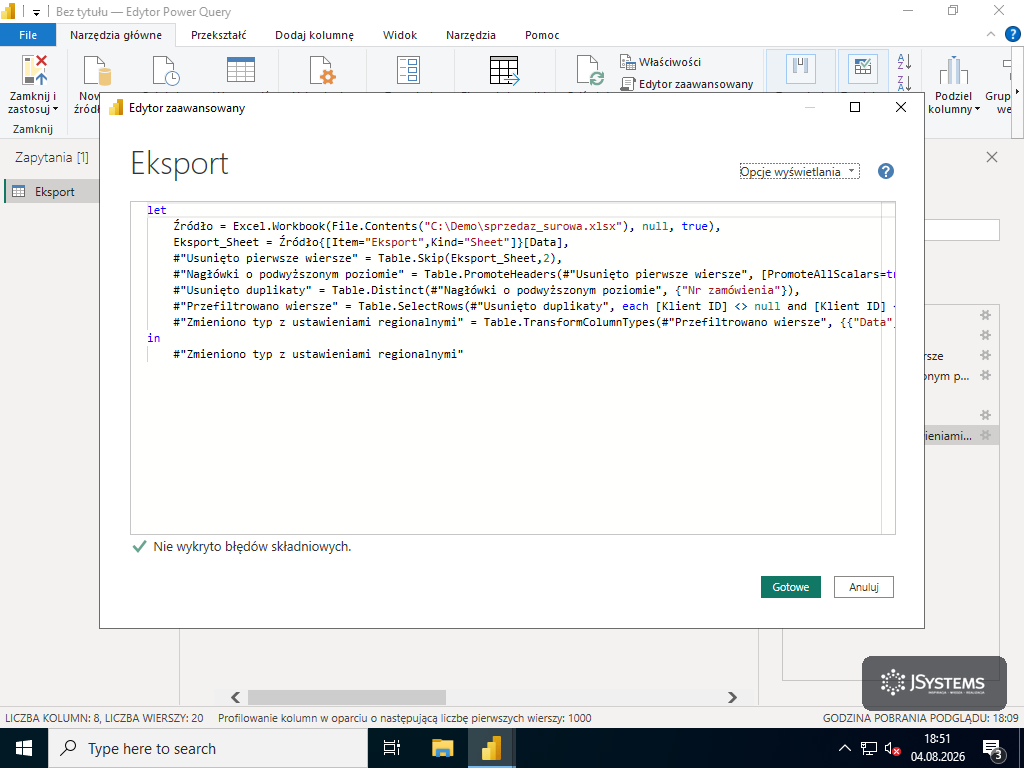Image resolution: width=1024 pixels, height=768 pixels.
Task: Click the data source settings gear icon
Action: point(323,71)
